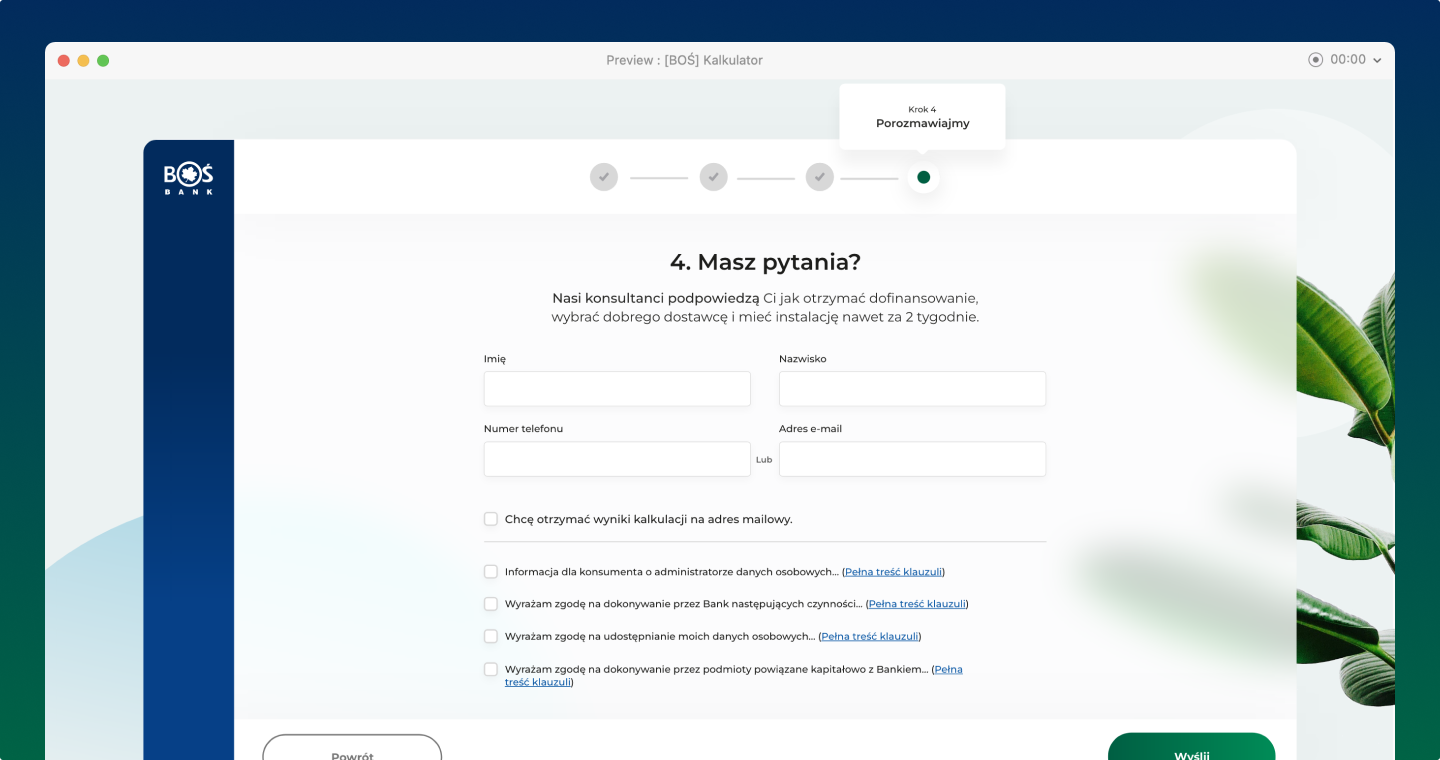1440x760 pixels.
Task: Tick consent for Bank actions checkbox
Action: pos(491,604)
